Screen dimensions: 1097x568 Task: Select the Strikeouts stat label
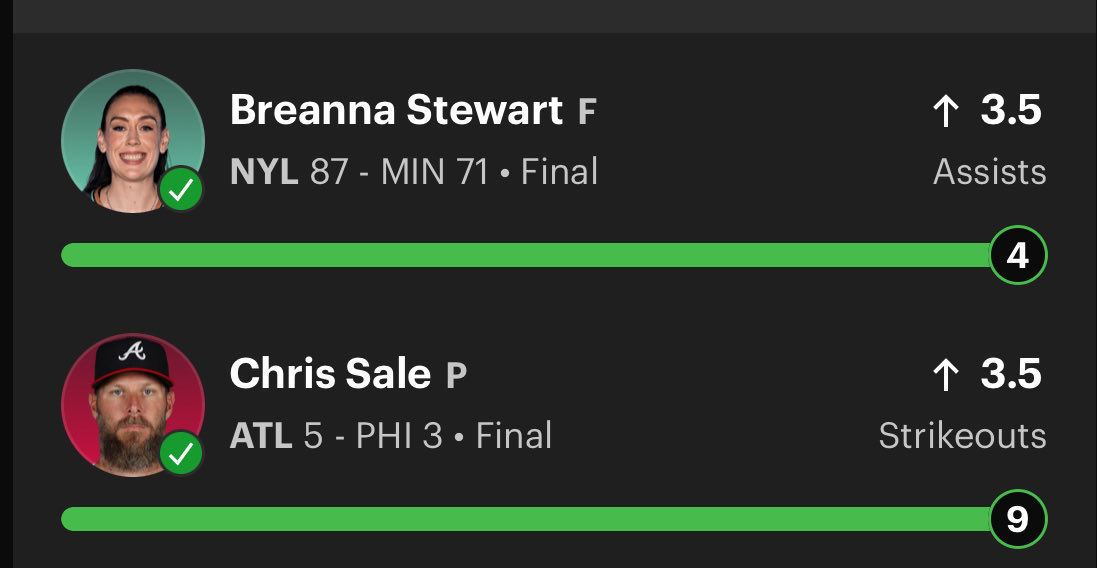coord(963,436)
